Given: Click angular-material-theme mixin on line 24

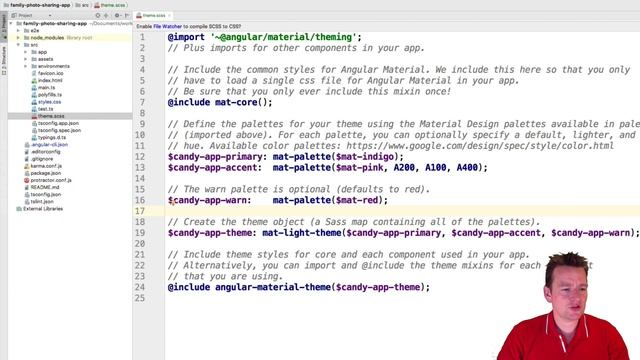Looking at the screenshot, I should (x=273, y=287).
